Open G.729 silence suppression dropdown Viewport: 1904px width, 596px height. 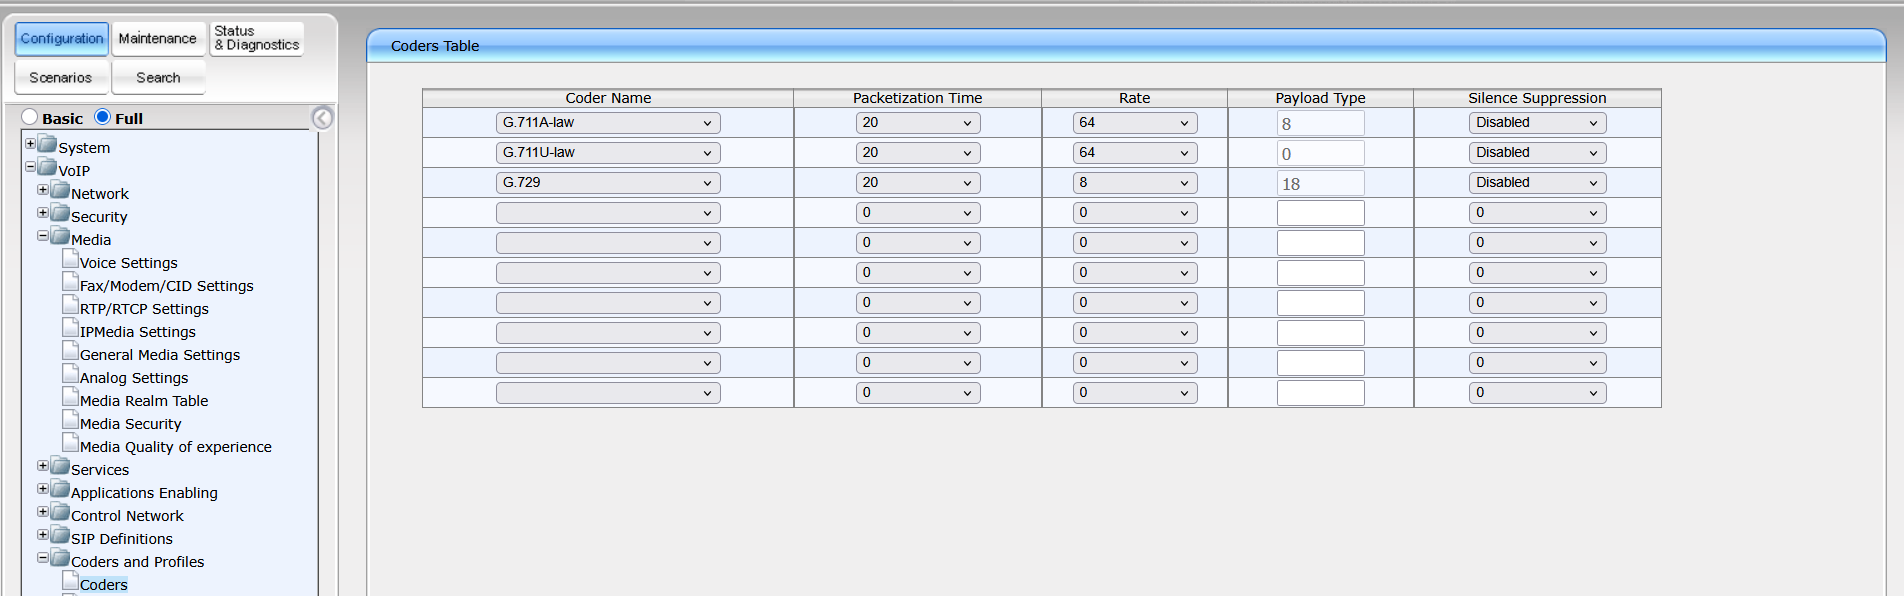point(1537,183)
